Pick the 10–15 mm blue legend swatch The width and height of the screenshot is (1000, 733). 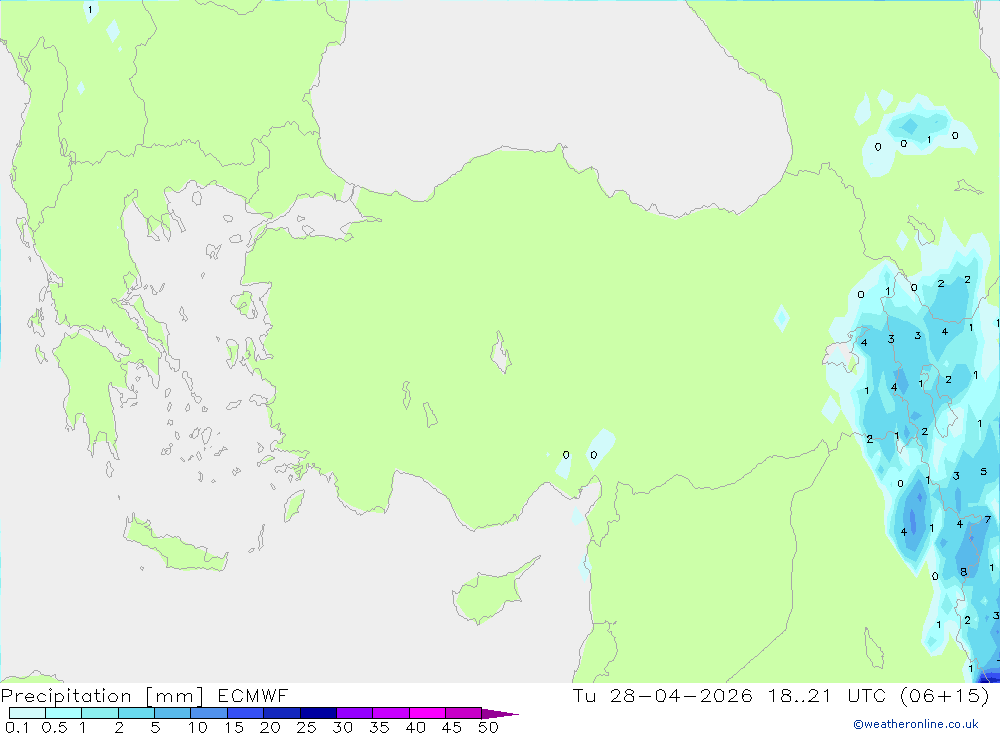(209, 713)
